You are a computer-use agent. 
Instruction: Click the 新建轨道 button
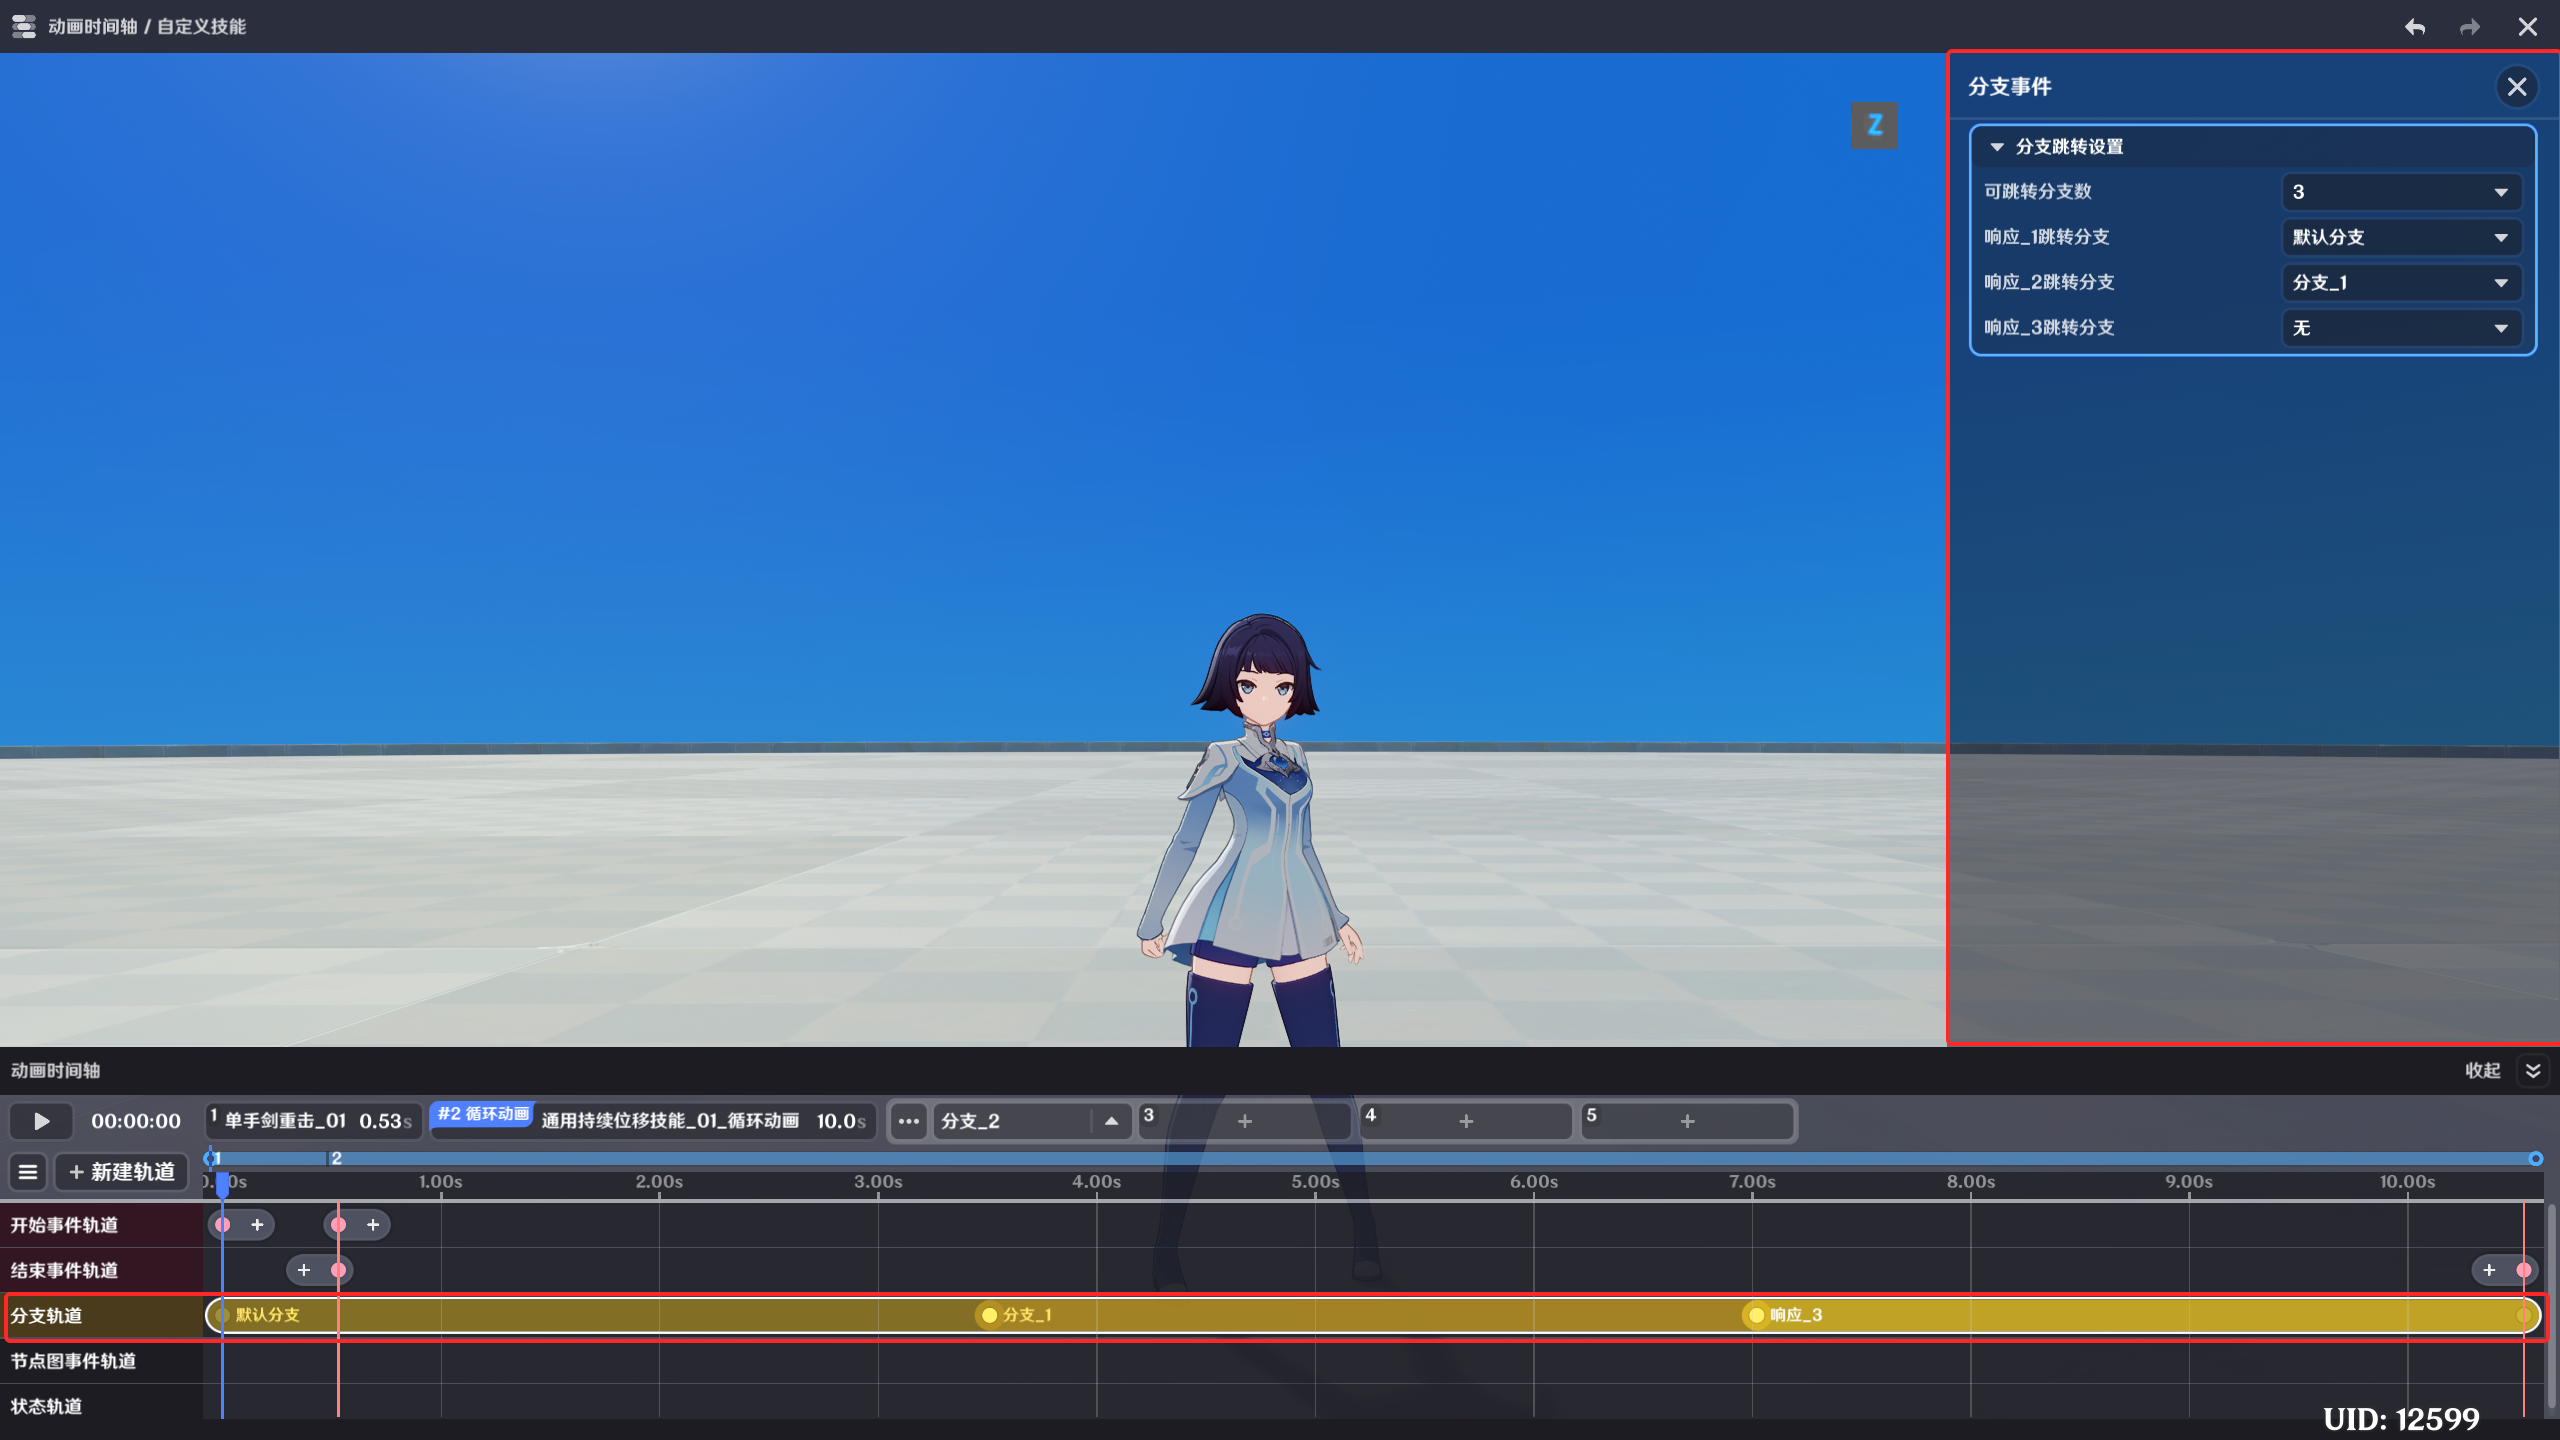pos(122,1172)
